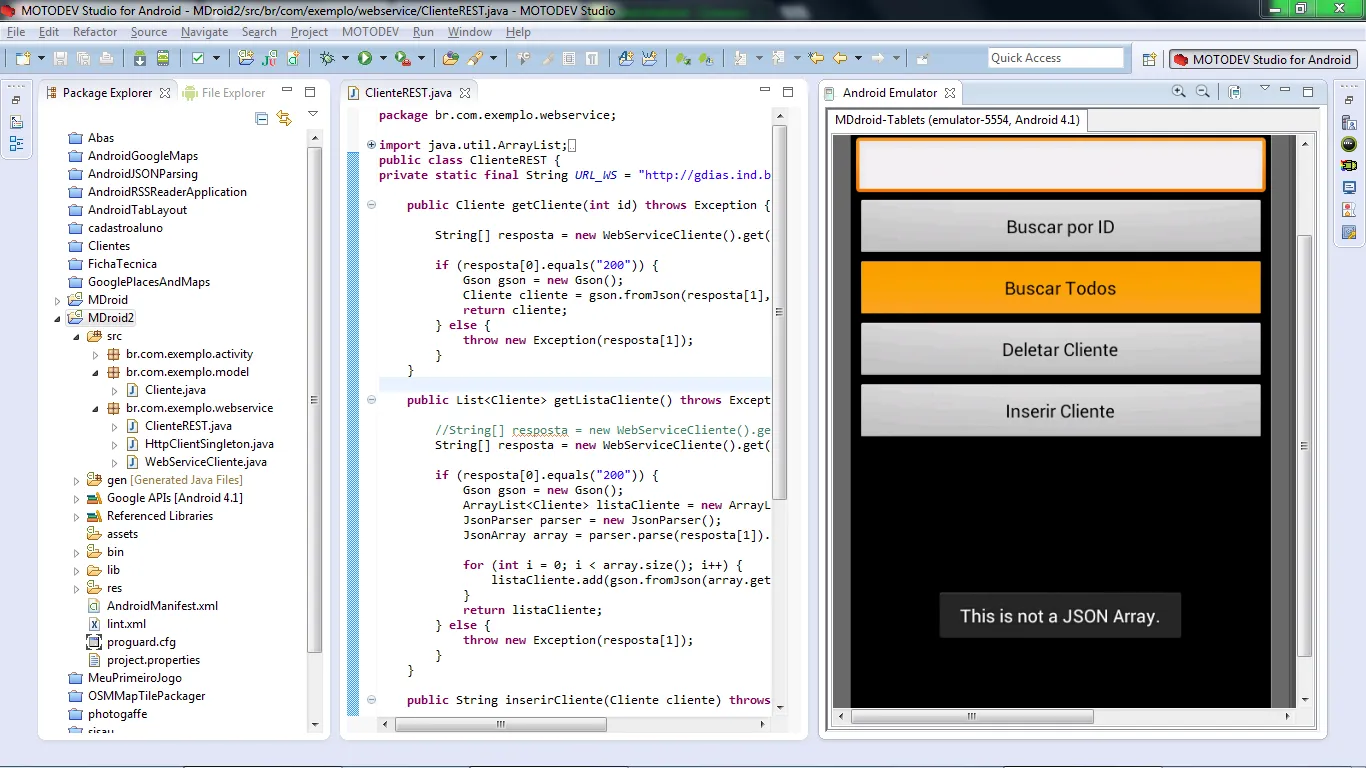Click the Debug bug icon in toolbar
Screen dimensions: 1366x768
pos(327,59)
